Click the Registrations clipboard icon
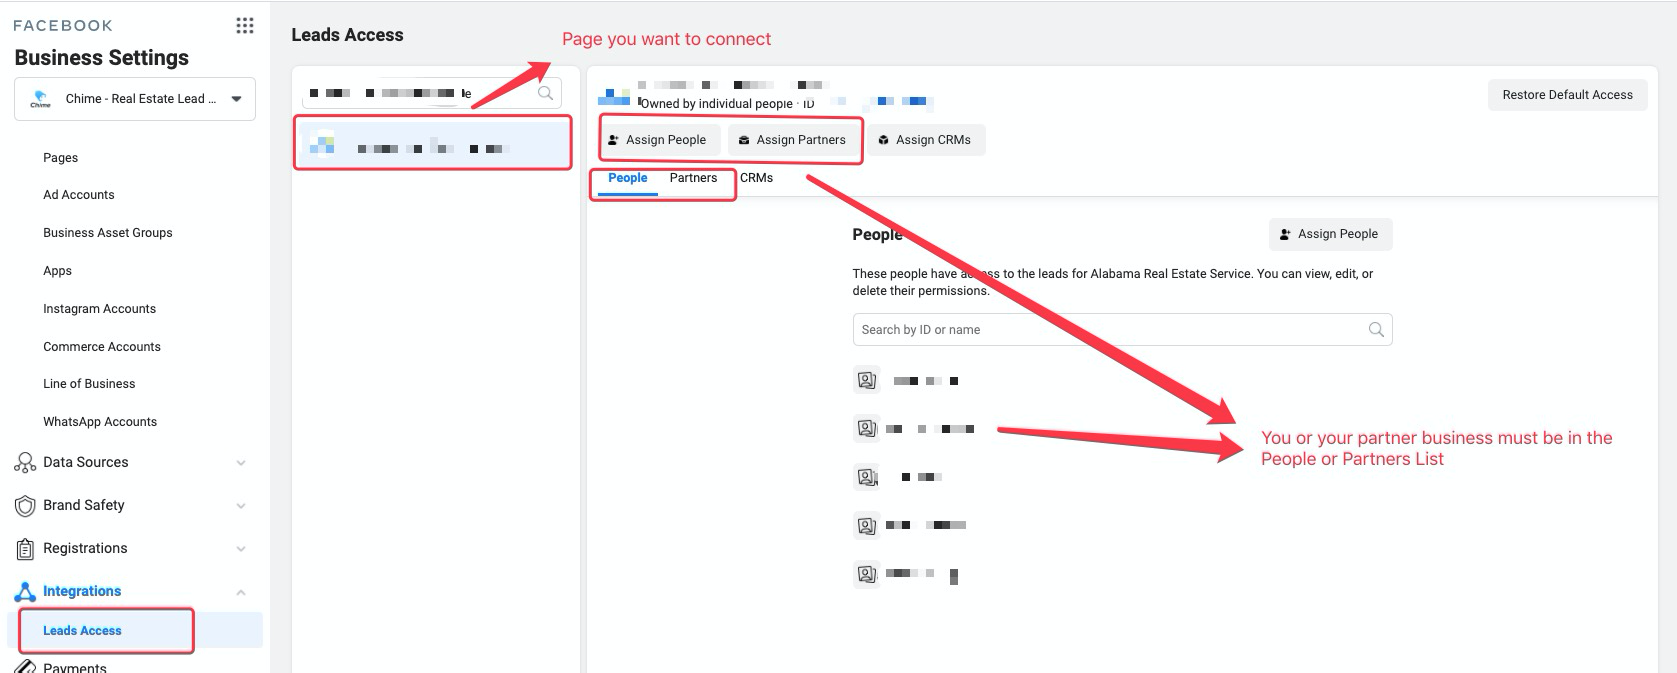Screen dimensions: 1677x673 [x=25, y=549]
